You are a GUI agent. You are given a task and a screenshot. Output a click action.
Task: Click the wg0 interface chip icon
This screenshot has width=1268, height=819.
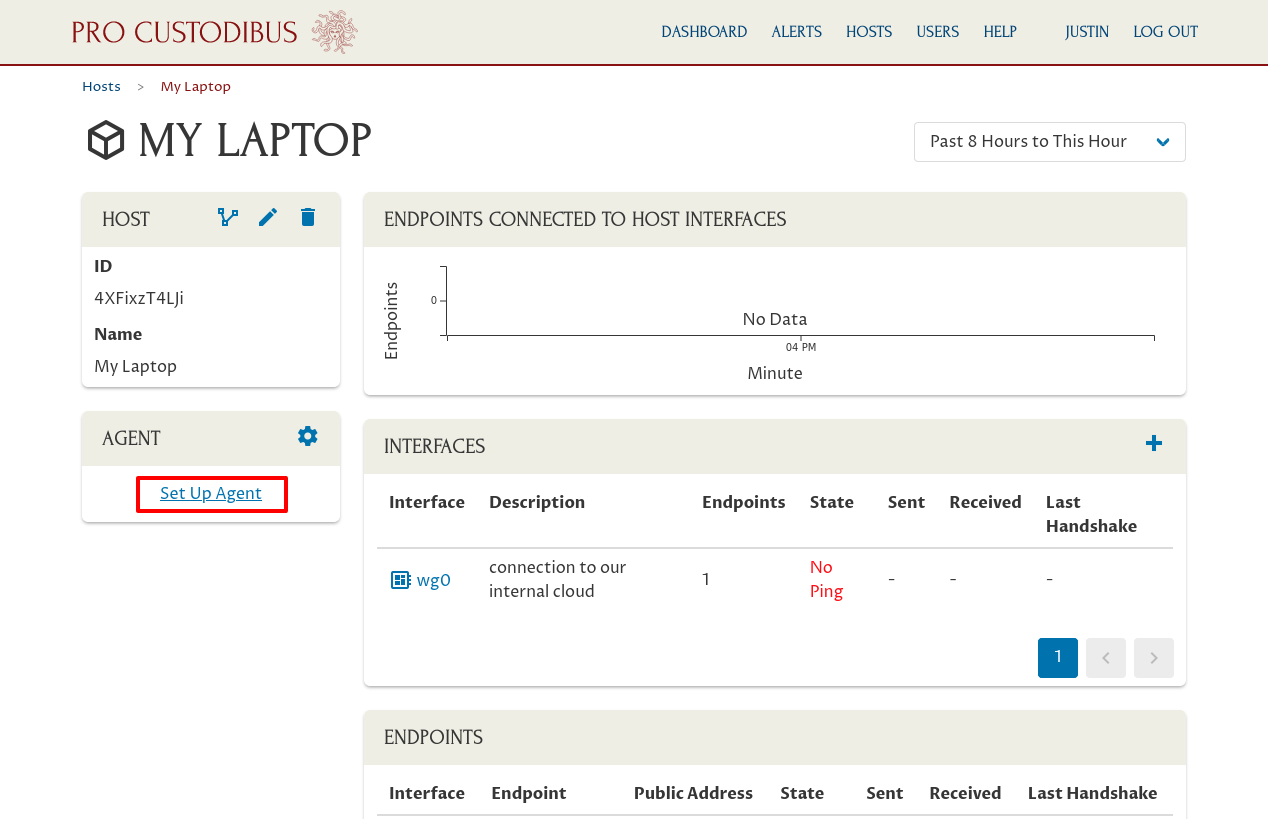[x=400, y=580]
